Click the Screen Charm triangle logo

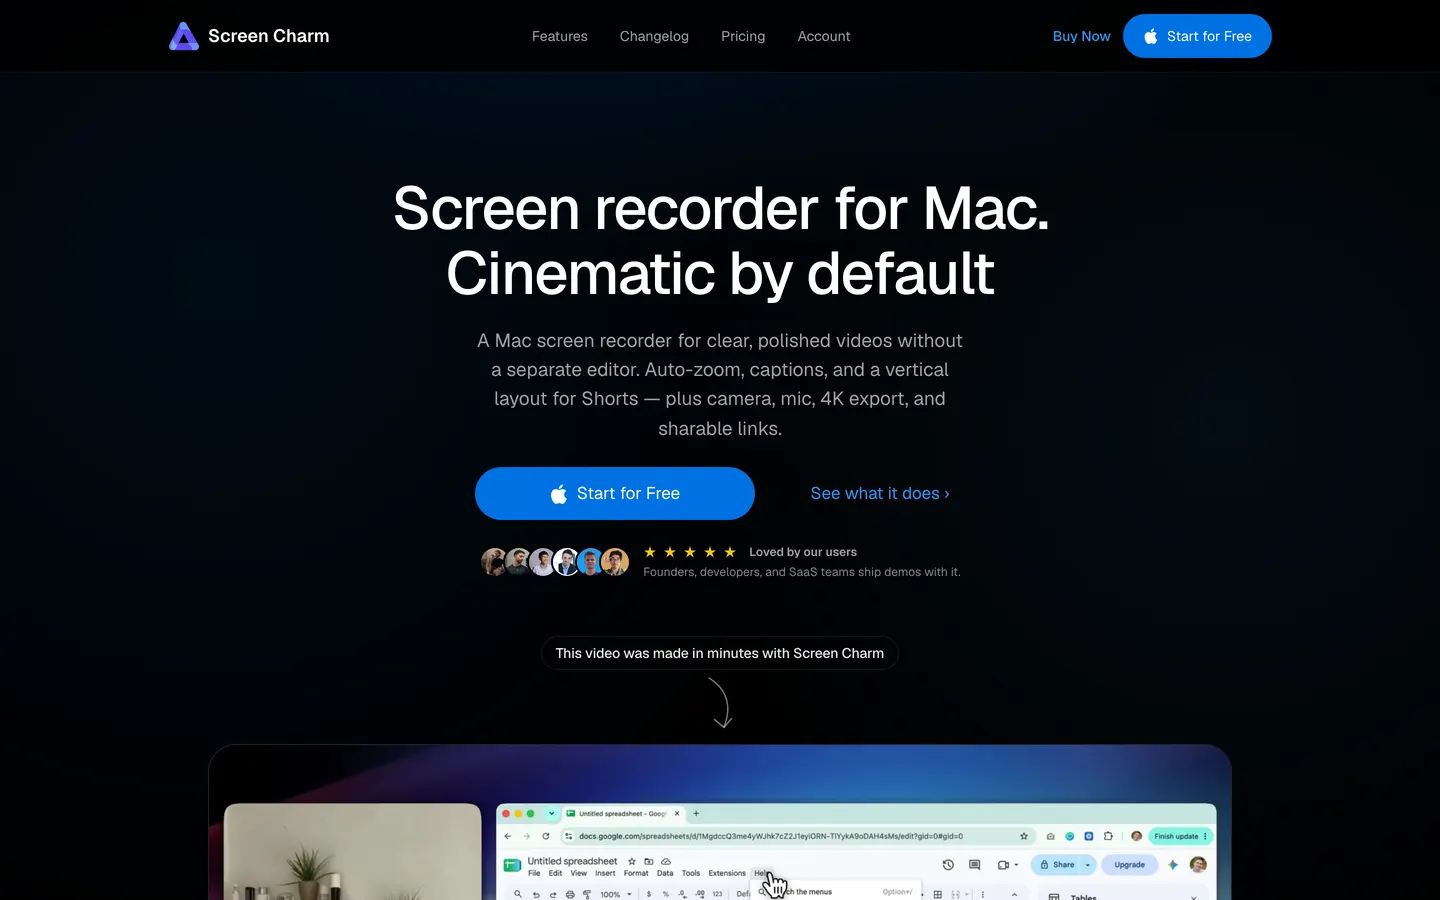point(184,36)
